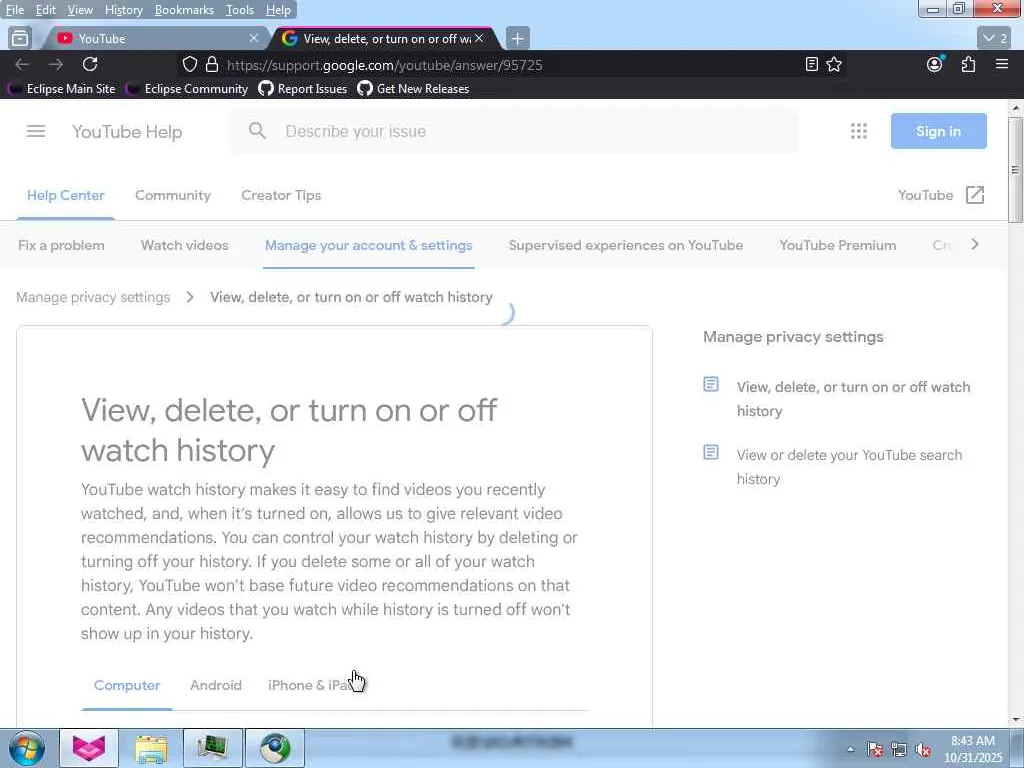Viewport: 1024px width, 768px height.
Task: Open the browser application hamburger menu
Action: coord(1002,64)
